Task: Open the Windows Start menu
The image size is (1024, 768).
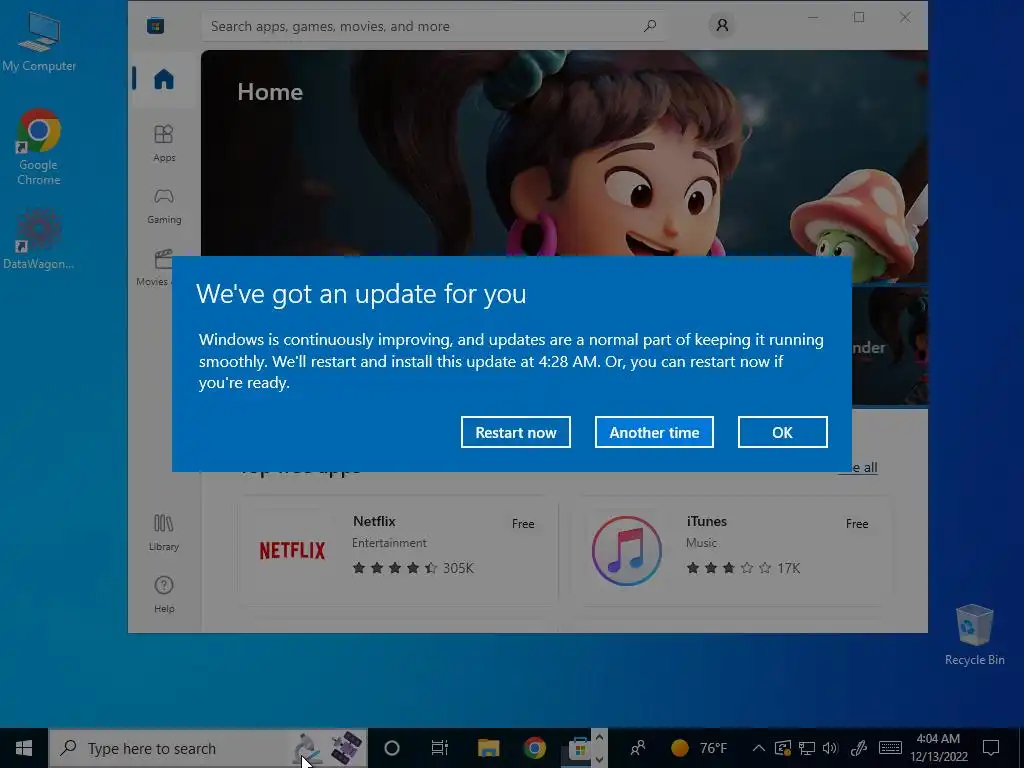Action: click(24, 748)
